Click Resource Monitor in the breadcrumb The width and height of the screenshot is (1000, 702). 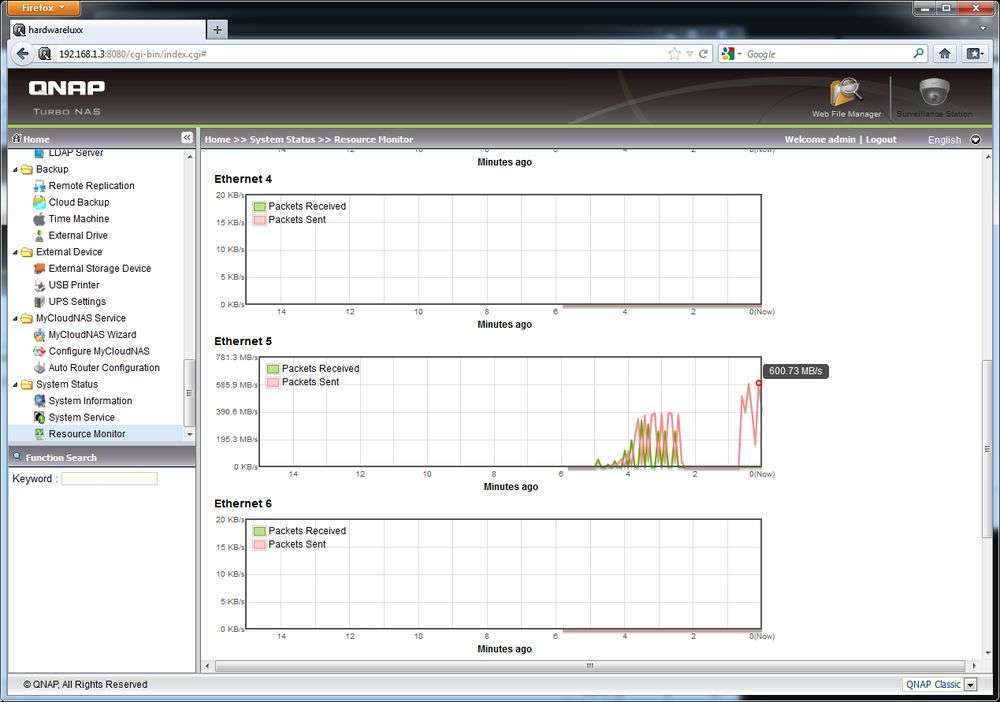point(373,140)
